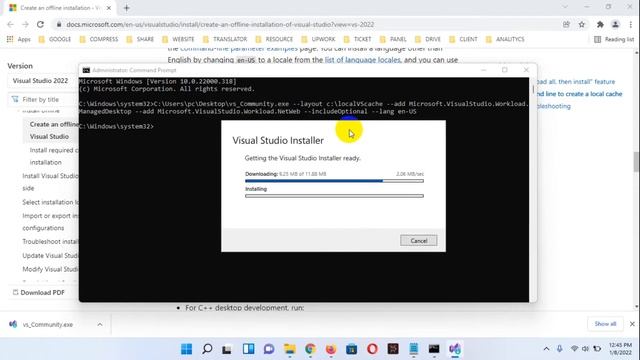The height and width of the screenshot is (360, 640).
Task: Click the Wi-Fi icon in the system tray
Action: [574, 349]
